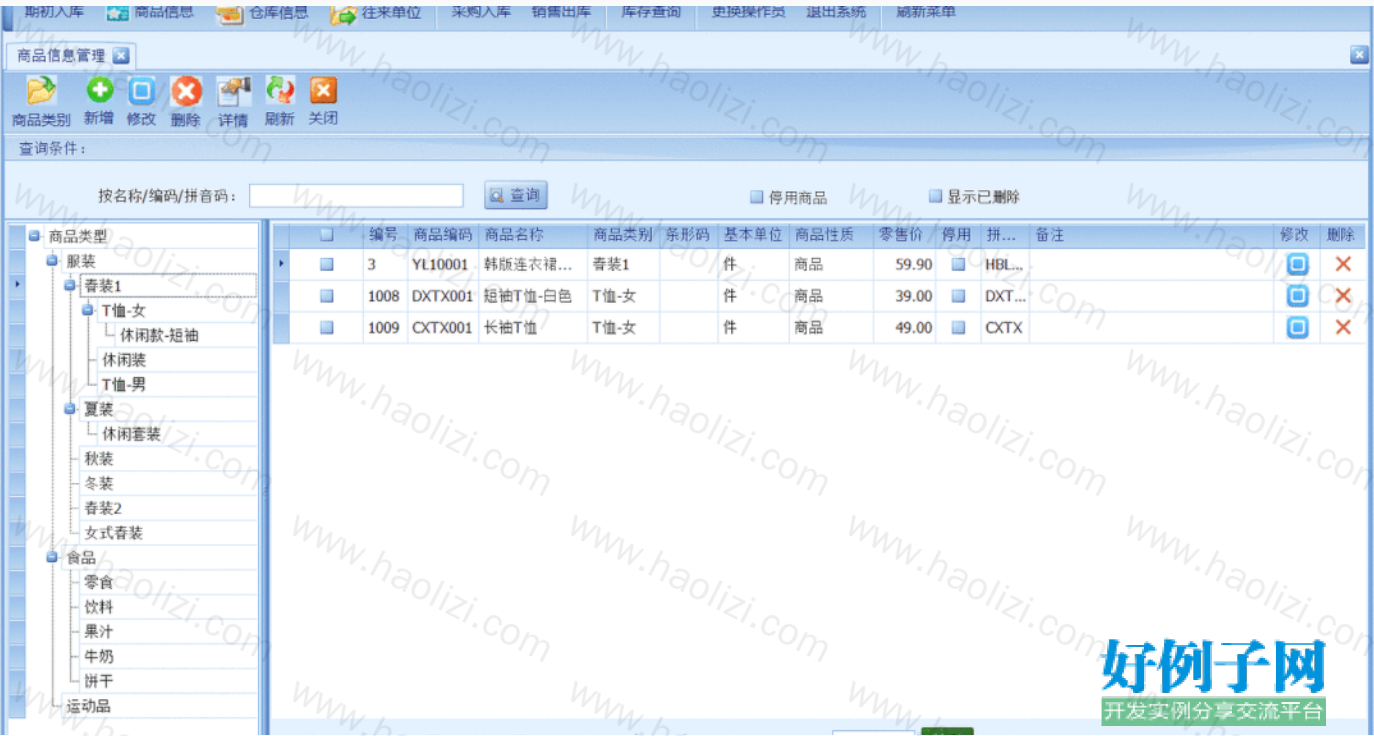Click edit icon for row YL10001
The image size is (1374, 736).
pos(1297,265)
